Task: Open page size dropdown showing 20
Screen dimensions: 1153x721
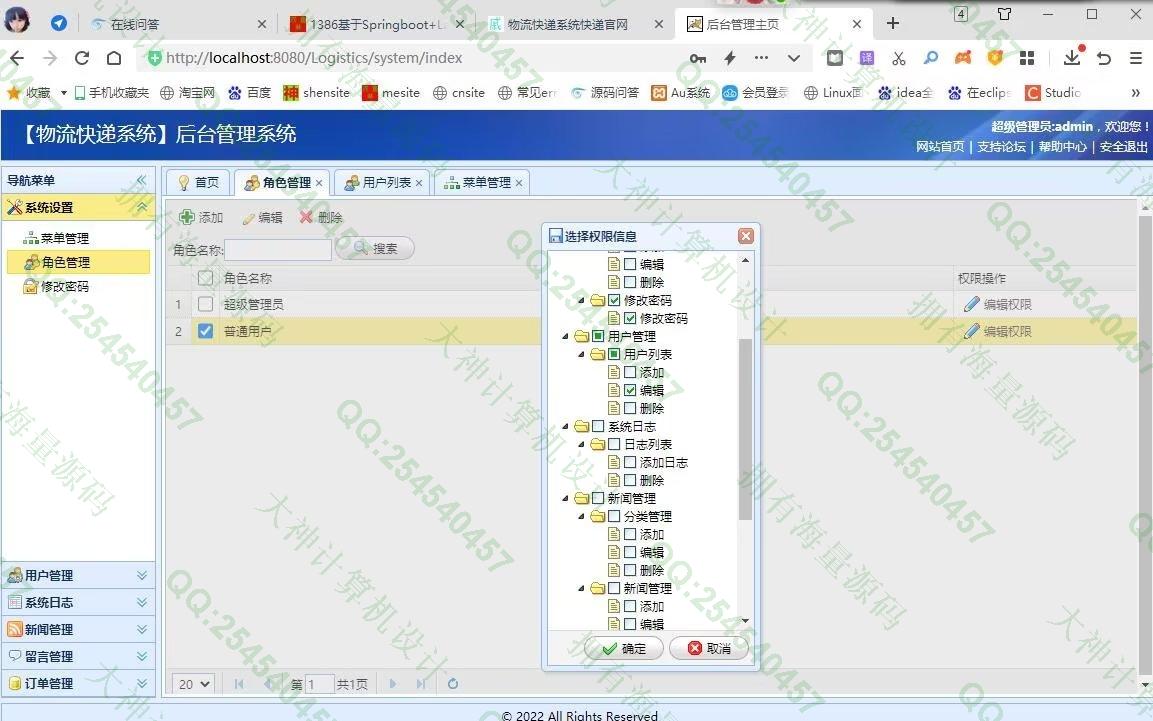Action: click(x=194, y=684)
